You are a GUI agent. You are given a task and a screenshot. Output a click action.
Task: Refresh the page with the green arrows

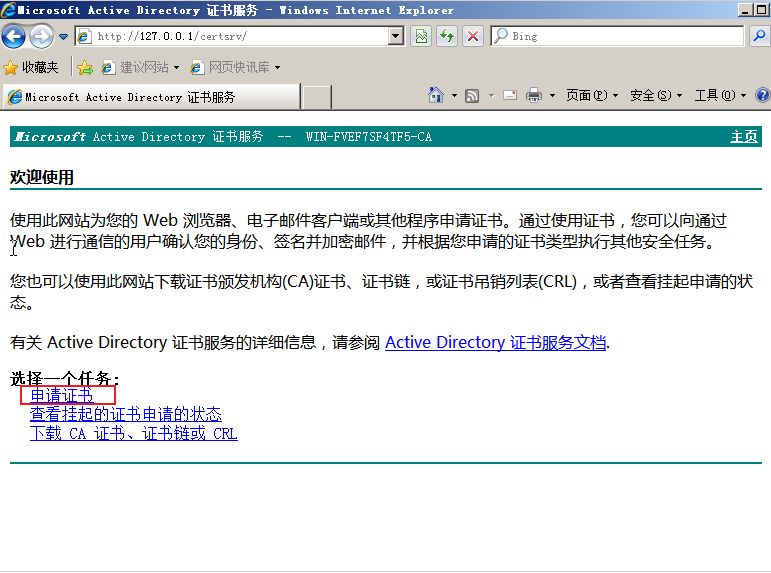tap(447, 36)
